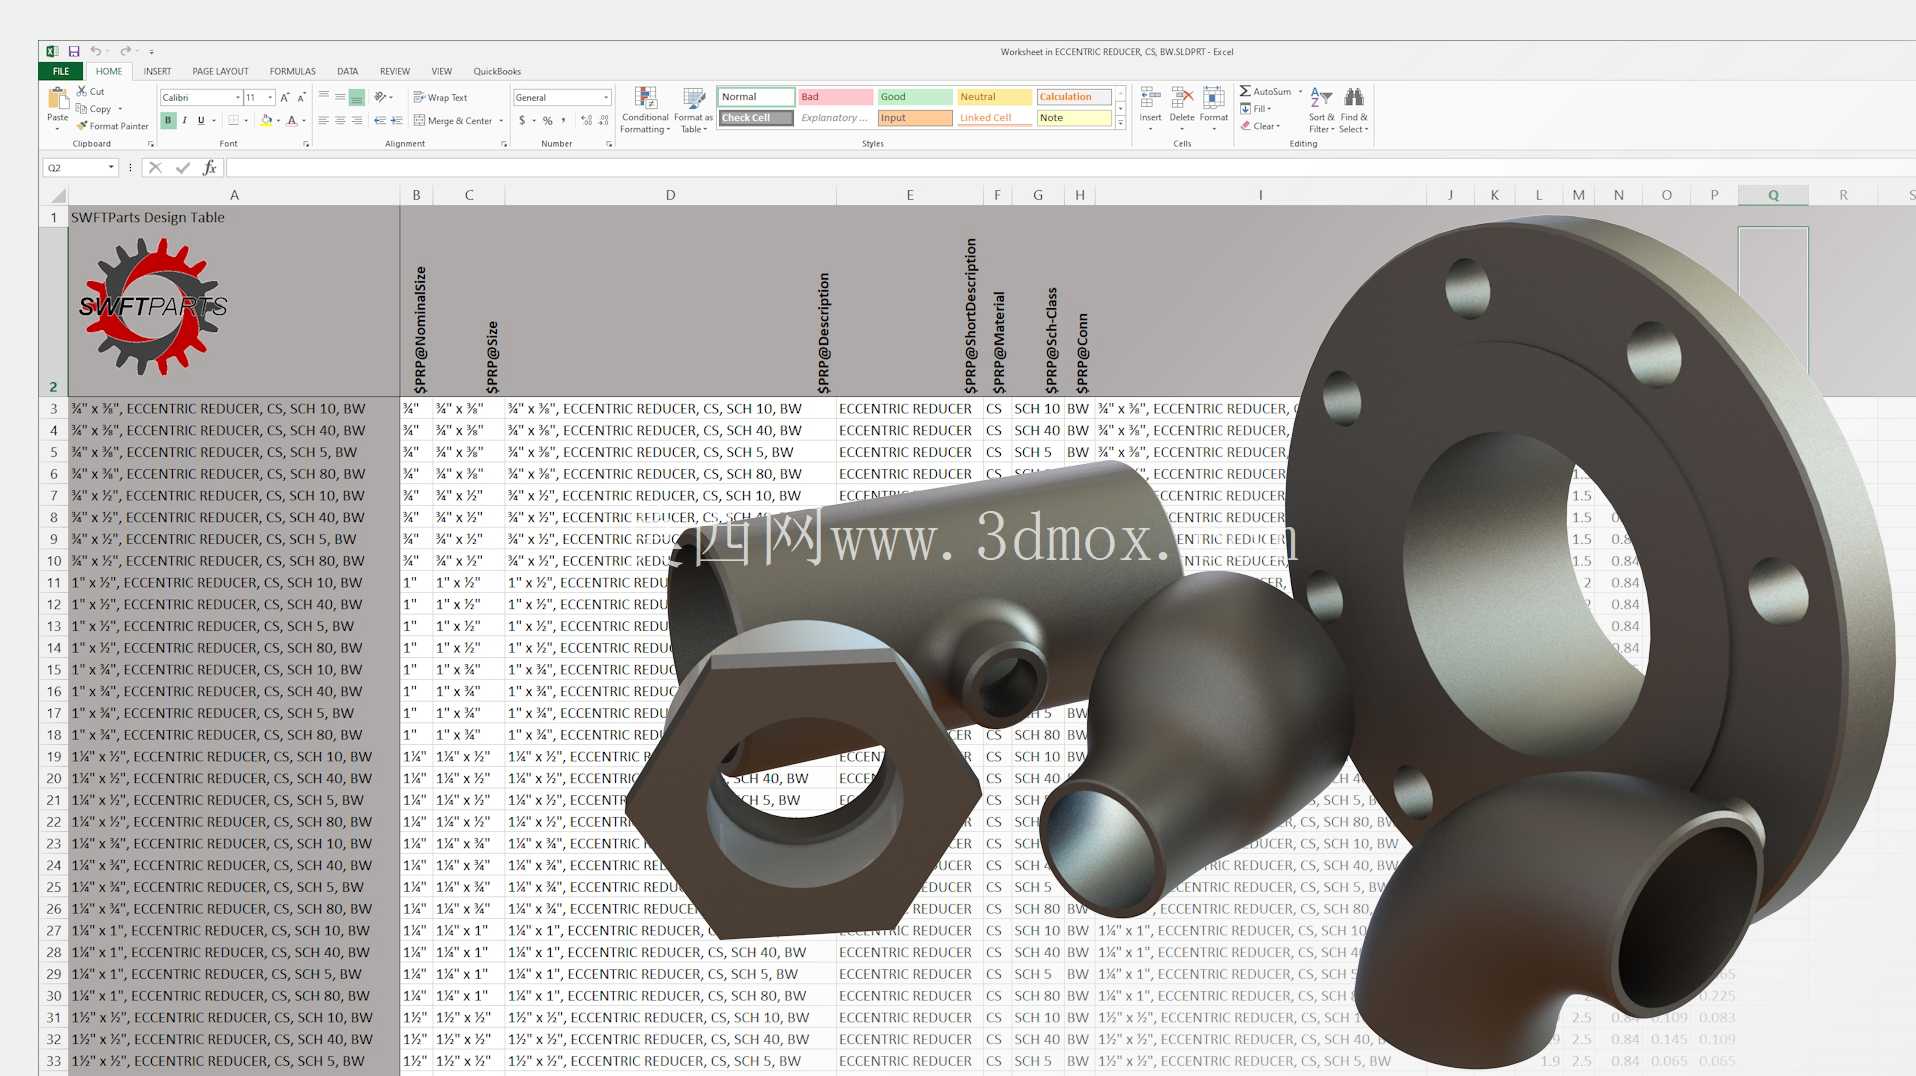Confirm the formula bar entry

(x=182, y=168)
